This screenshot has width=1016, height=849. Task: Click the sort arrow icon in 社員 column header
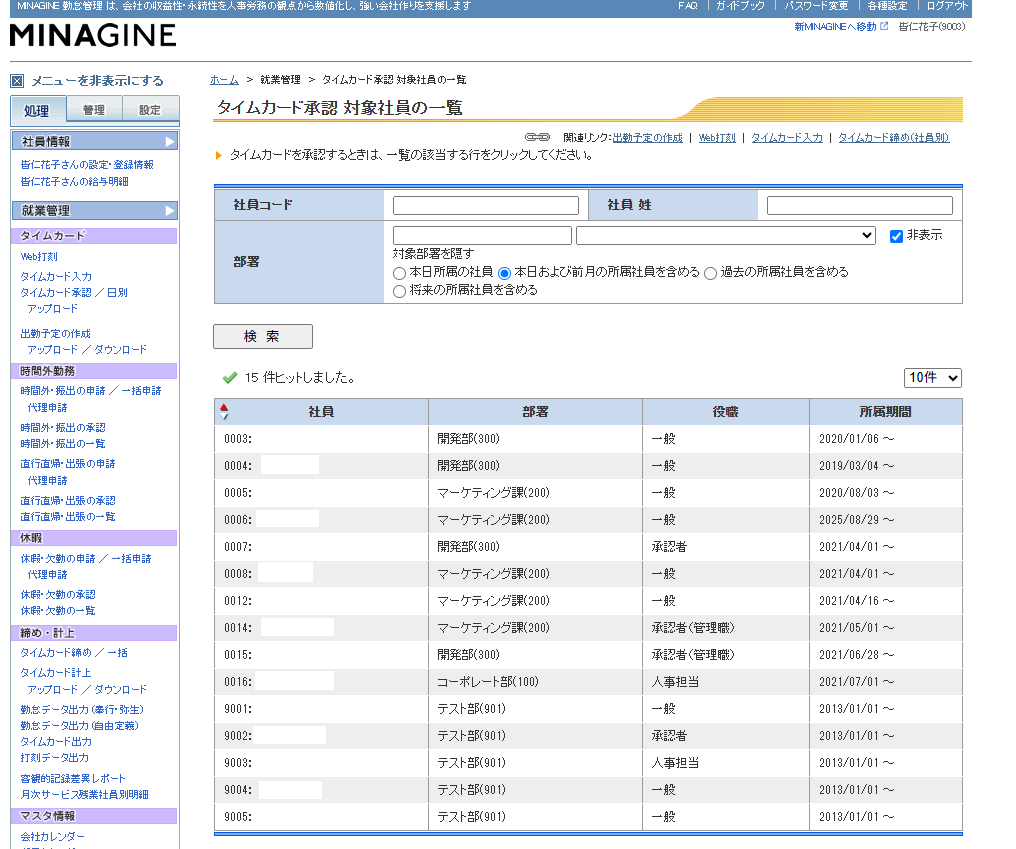point(224,412)
